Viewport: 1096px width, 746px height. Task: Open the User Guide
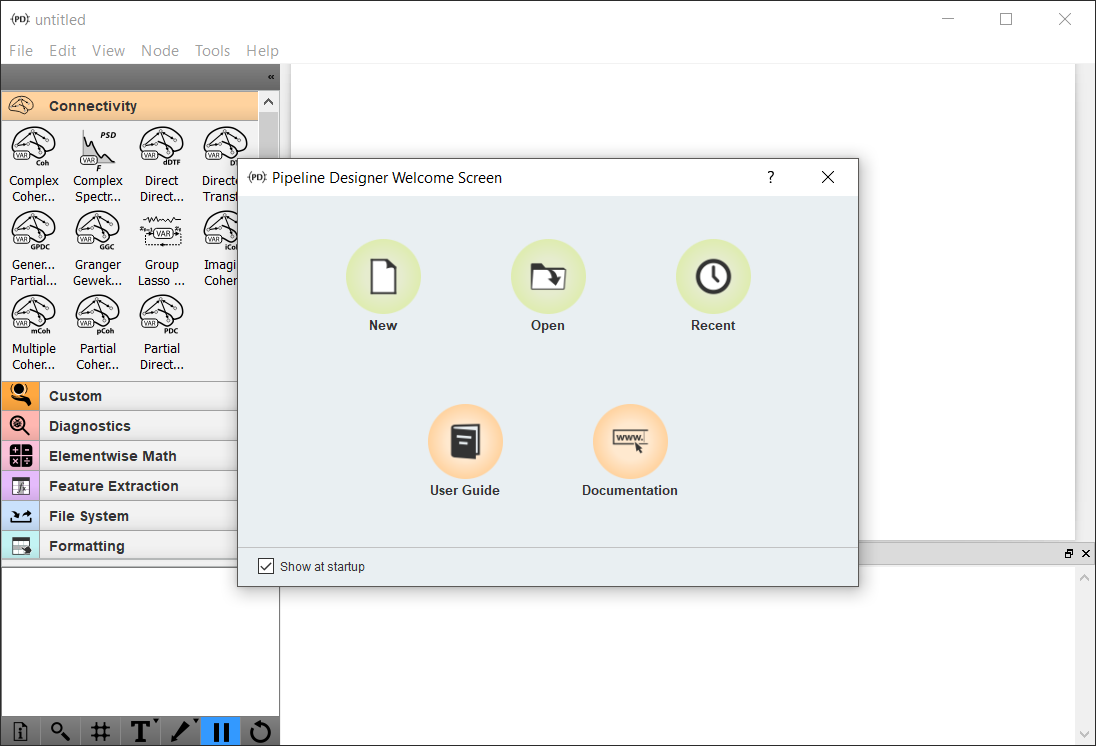coord(465,442)
